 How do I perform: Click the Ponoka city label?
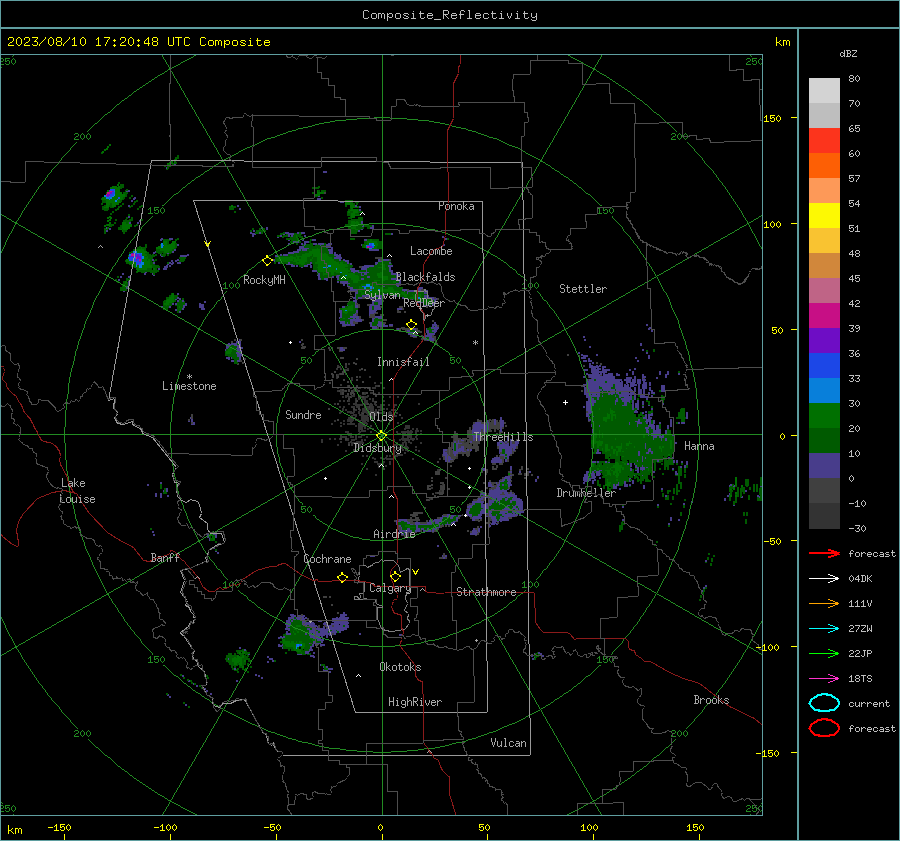pyautogui.click(x=456, y=206)
